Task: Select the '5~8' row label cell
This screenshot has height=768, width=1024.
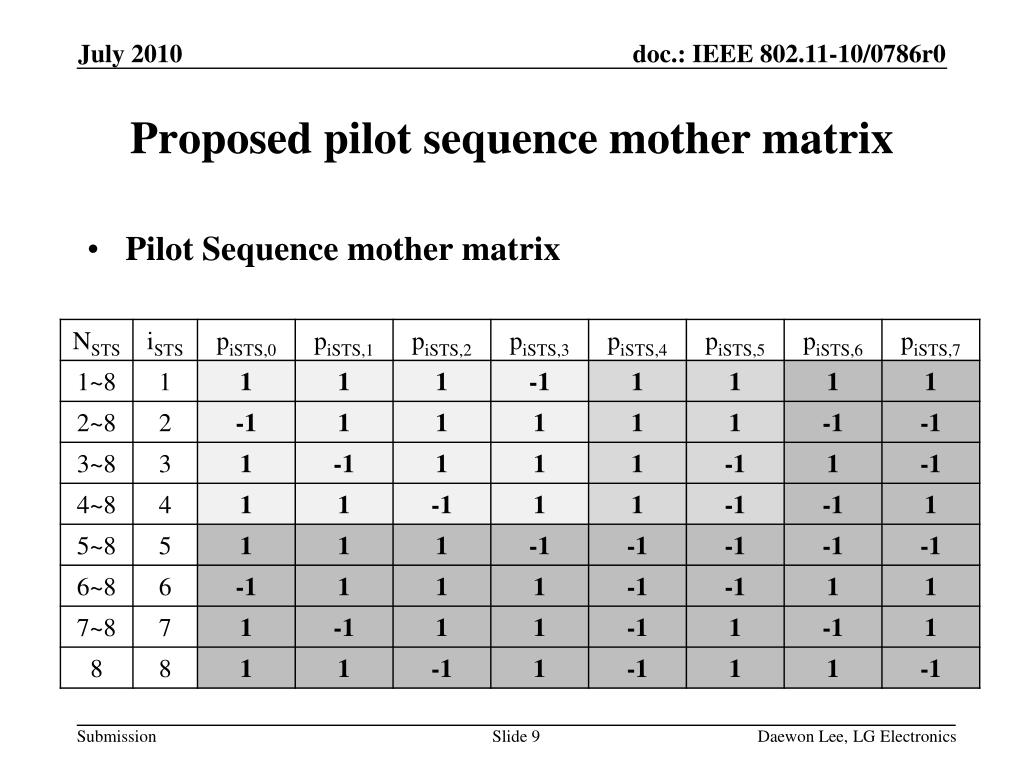Action: [97, 545]
